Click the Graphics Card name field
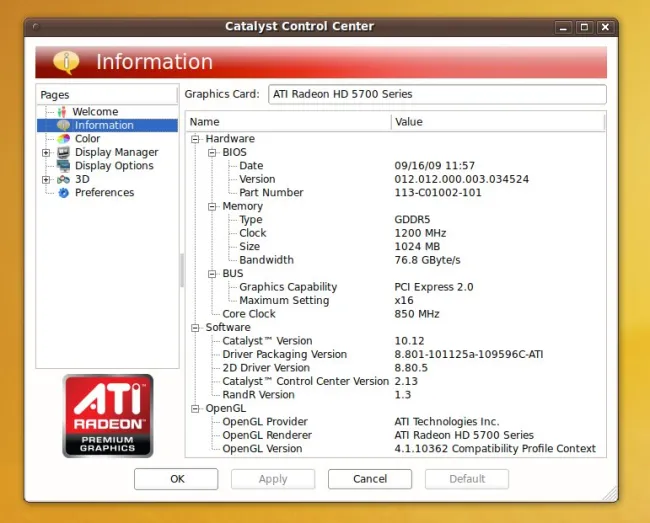This screenshot has height=523, width=650. tap(436, 94)
